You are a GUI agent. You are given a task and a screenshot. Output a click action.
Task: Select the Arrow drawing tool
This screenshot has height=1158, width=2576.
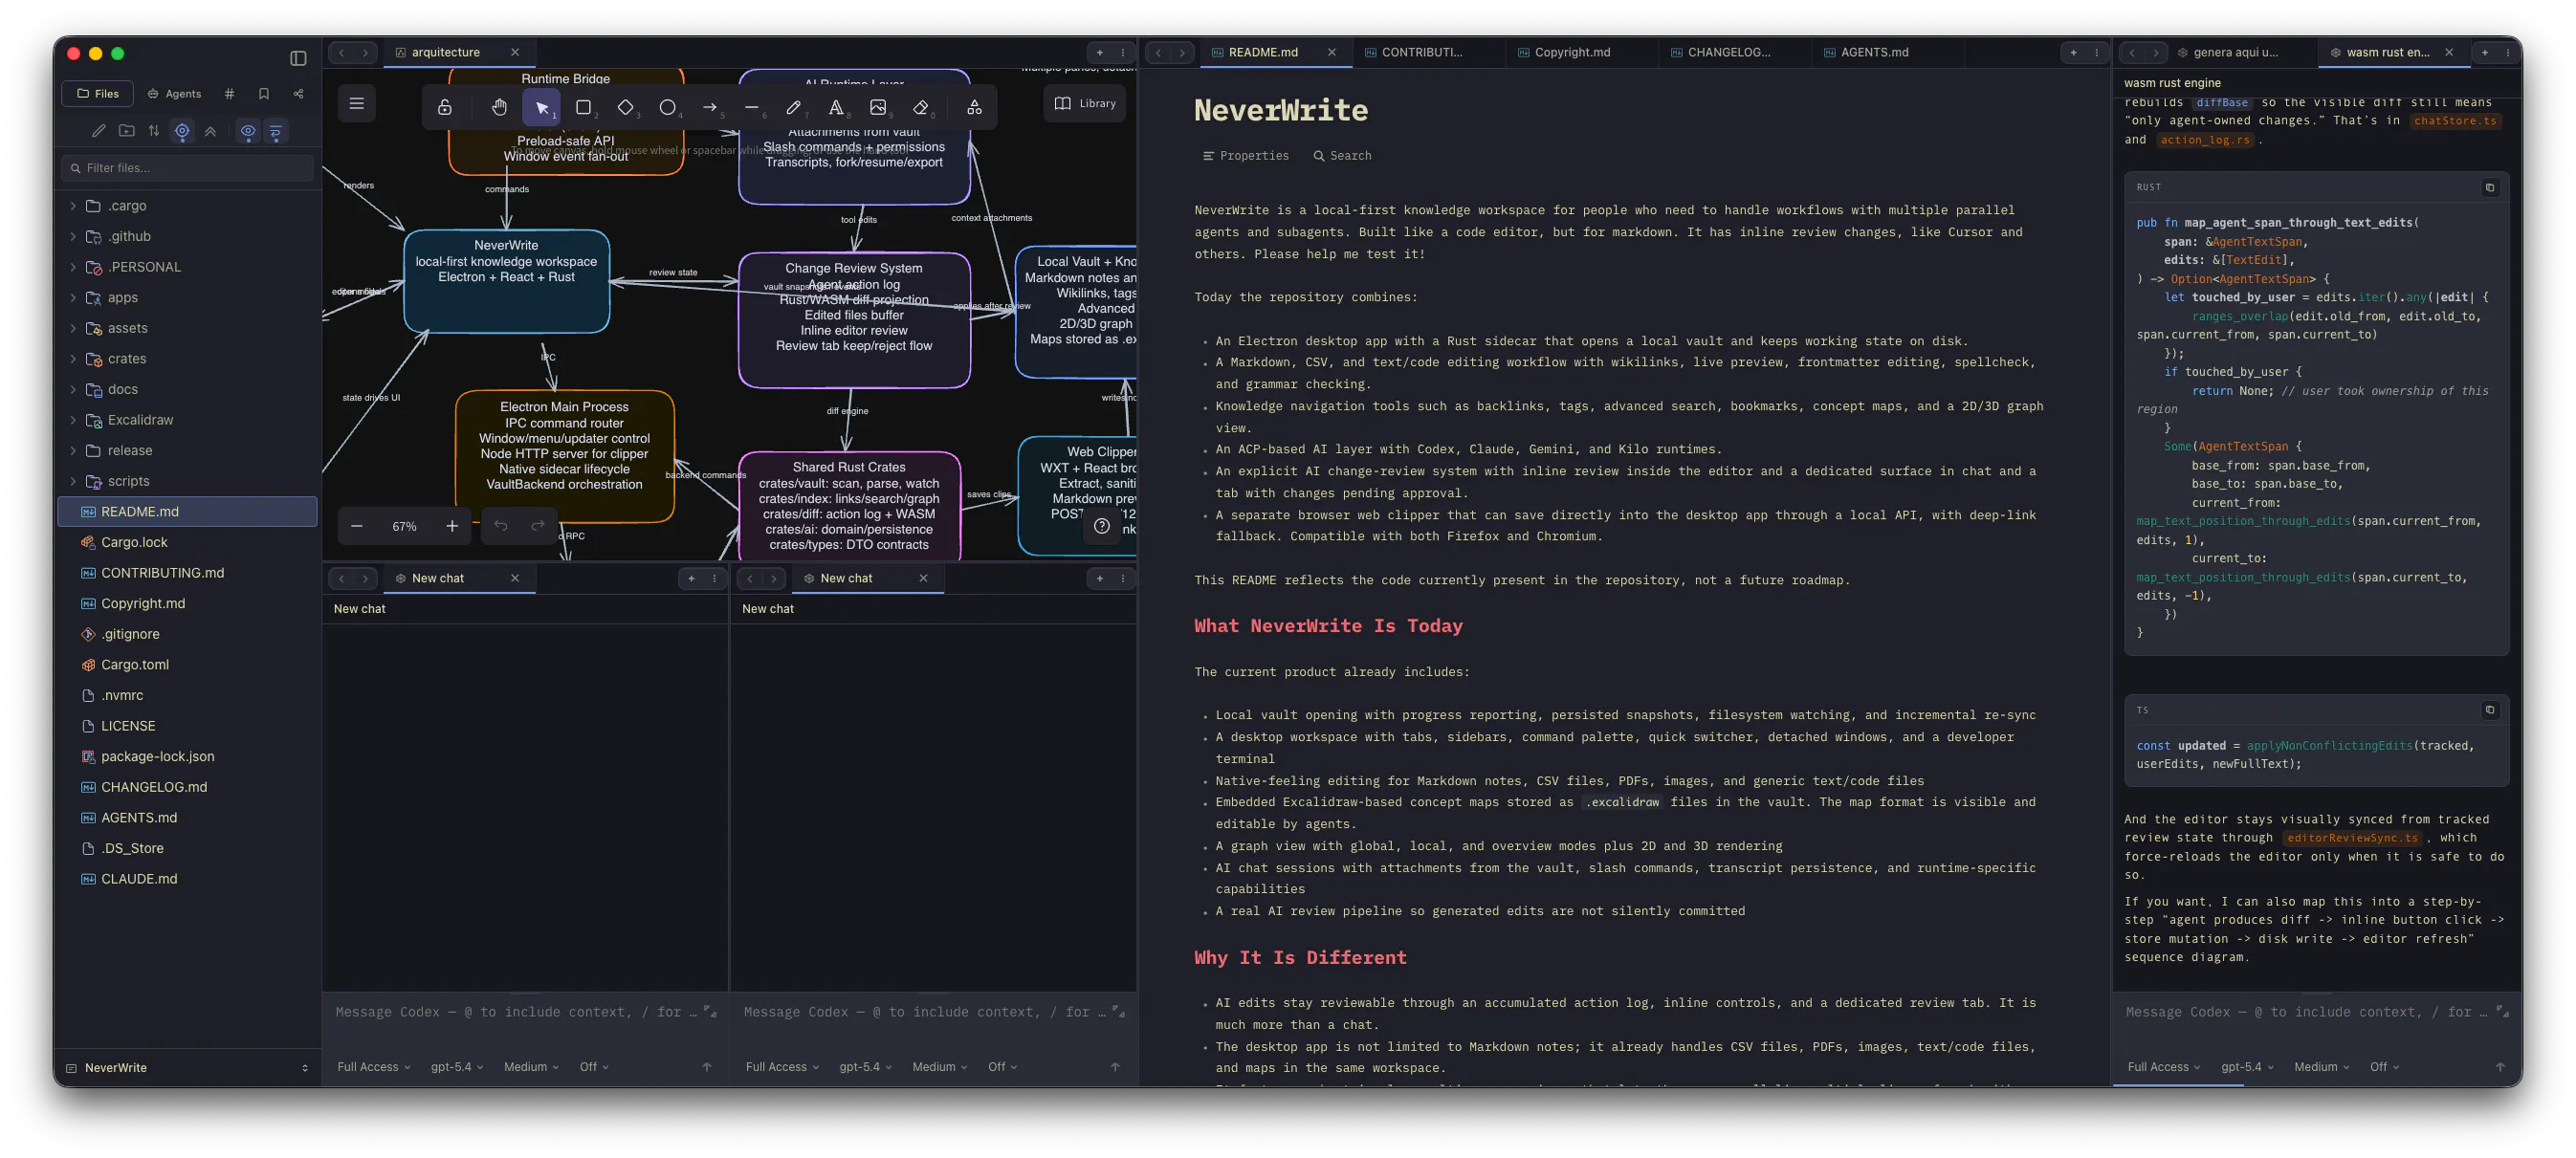point(710,107)
